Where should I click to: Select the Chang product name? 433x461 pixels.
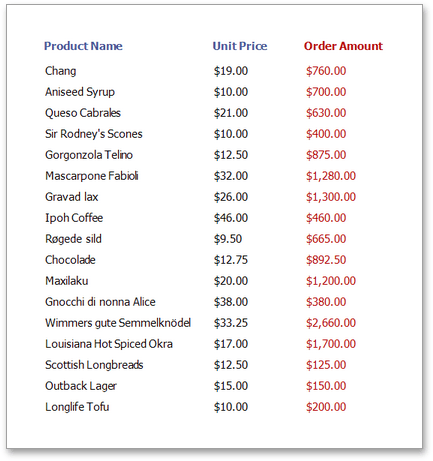[x=61, y=71]
